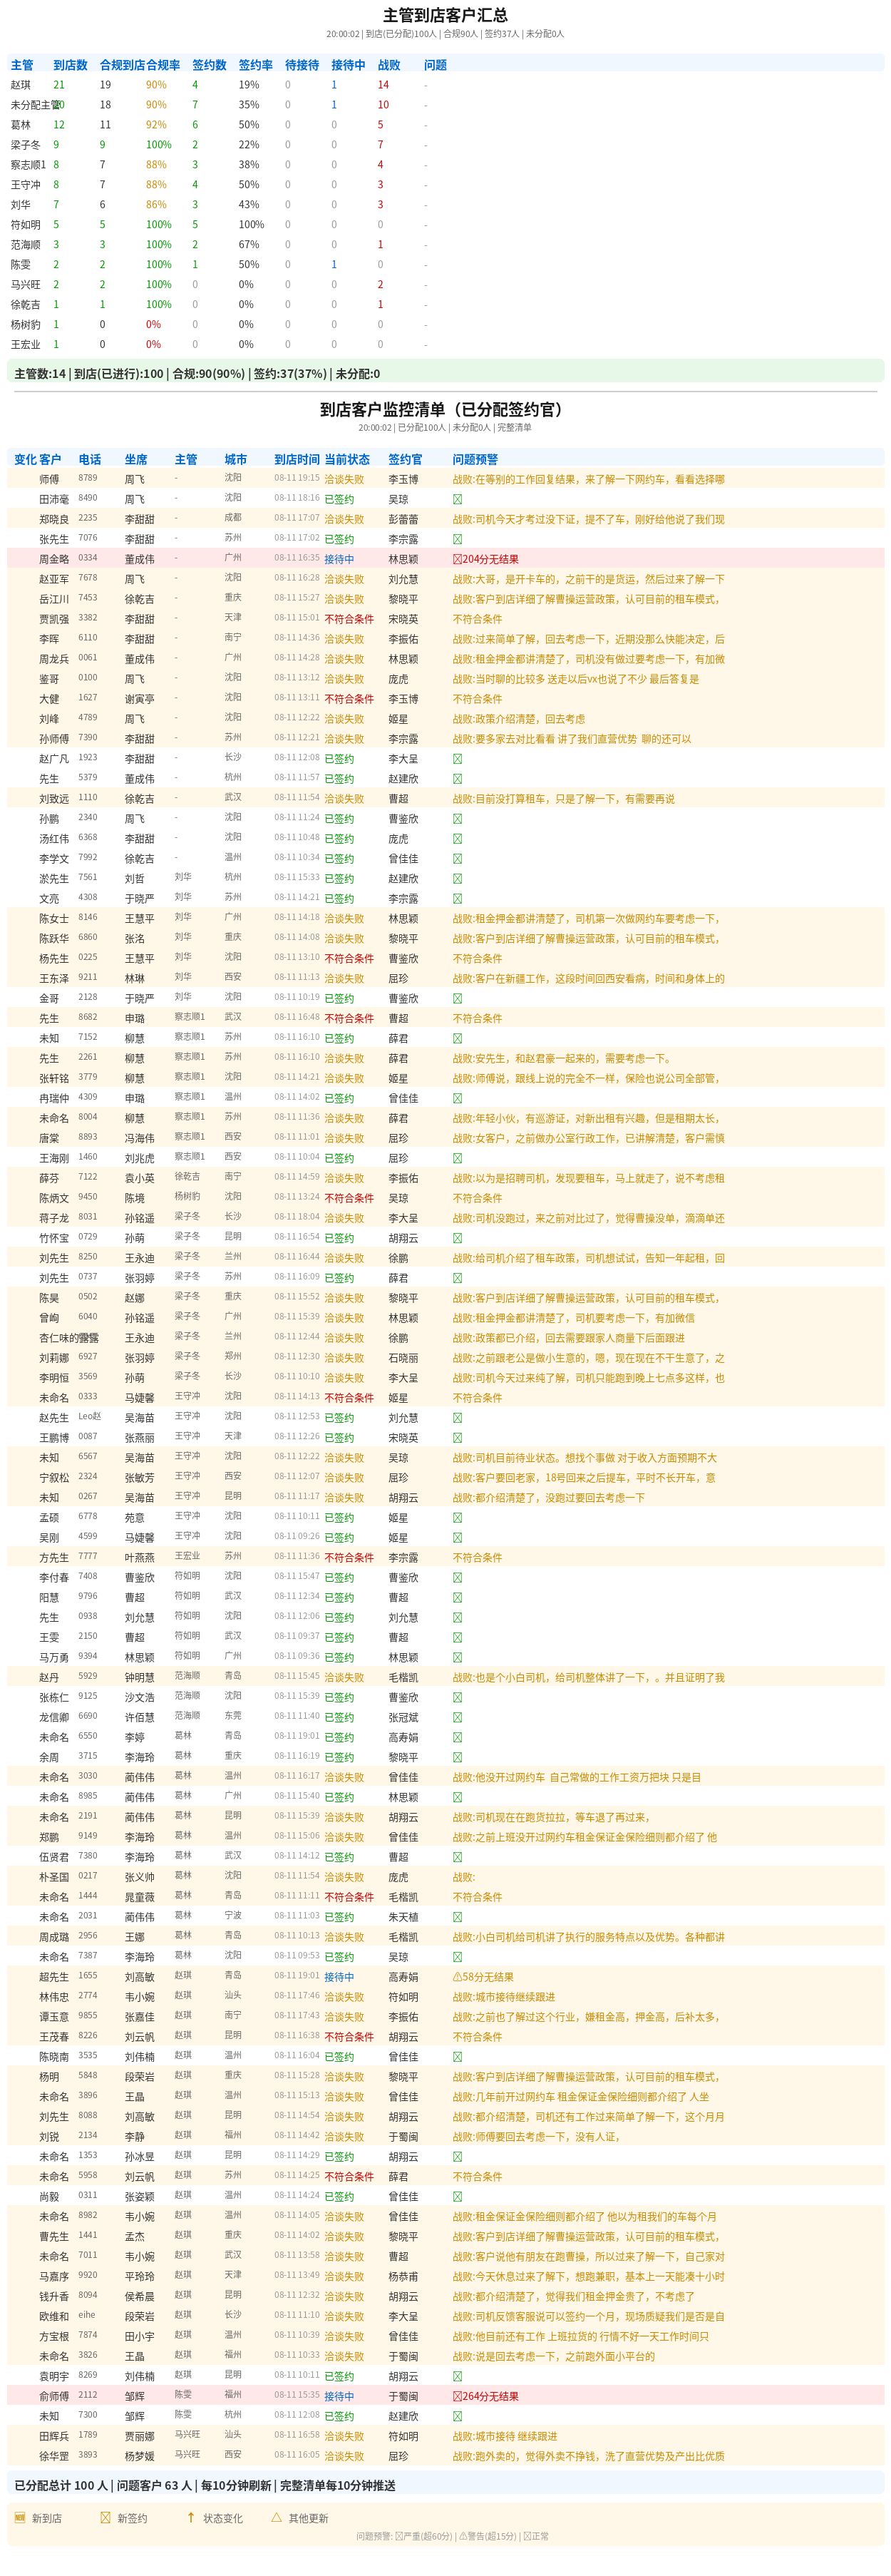The image size is (891, 2576).
Task: Click 不符合条件 status in 贾凯强's row
Action: [349, 619]
